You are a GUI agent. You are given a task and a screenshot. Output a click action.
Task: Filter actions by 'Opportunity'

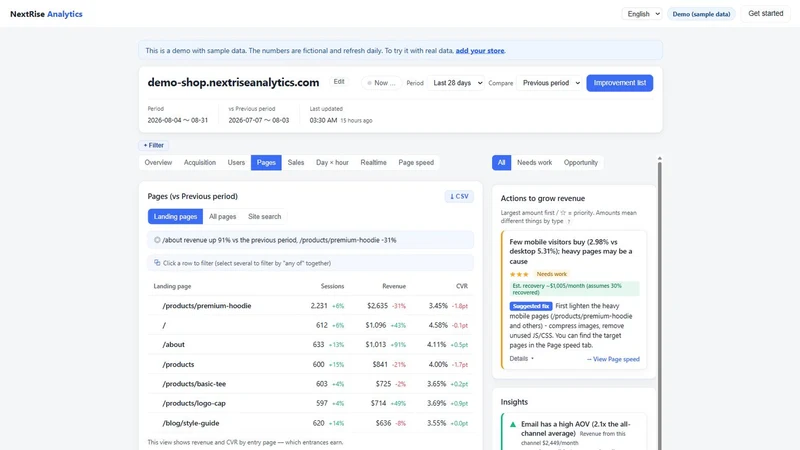[x=581, y=162]
